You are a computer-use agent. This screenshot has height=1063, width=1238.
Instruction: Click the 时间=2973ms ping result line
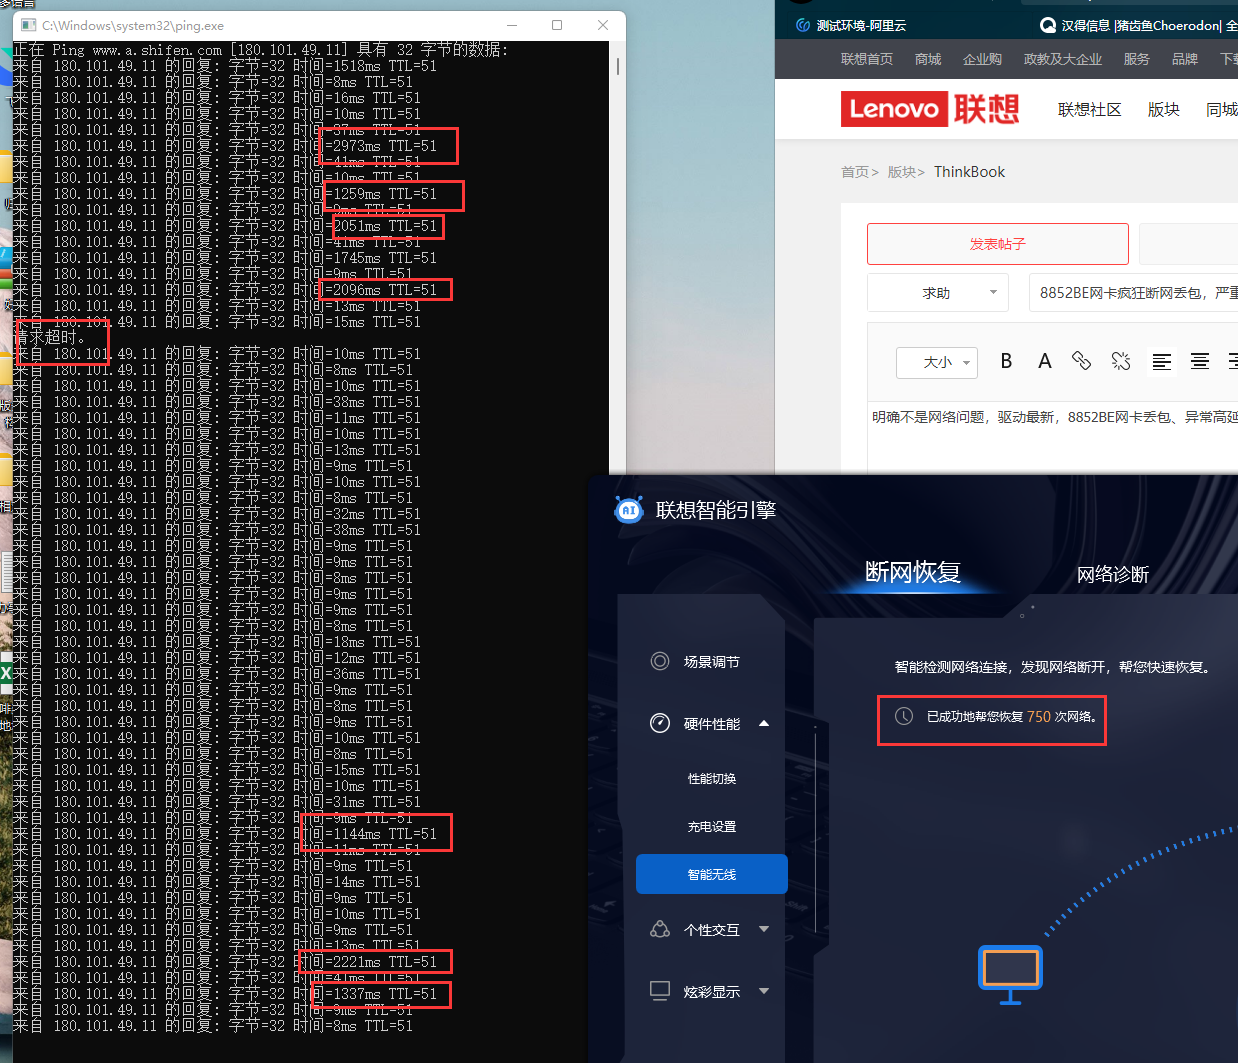pyautogui.click(x=224, y=146)
